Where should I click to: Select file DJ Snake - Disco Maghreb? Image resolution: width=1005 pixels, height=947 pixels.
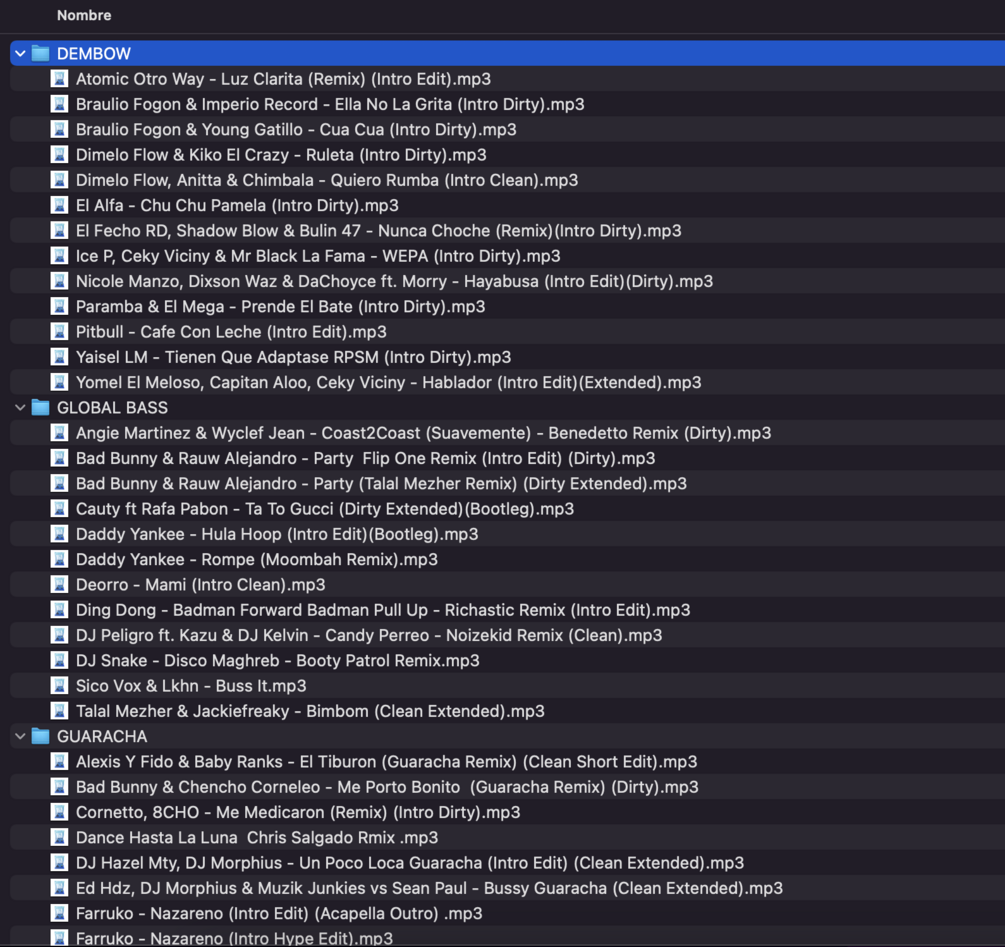(278, 661)
